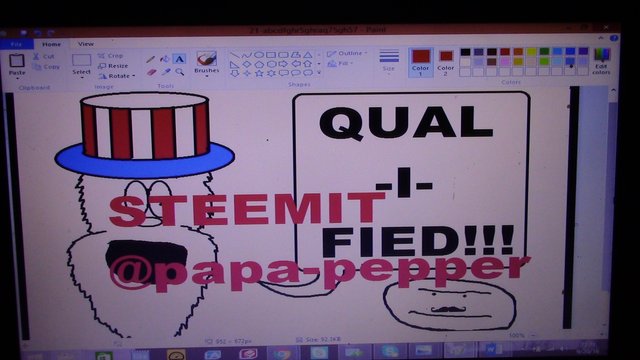Click the Select rectangle icon
The height and width of the screenshot is (360, 640).
click(81, 60)
